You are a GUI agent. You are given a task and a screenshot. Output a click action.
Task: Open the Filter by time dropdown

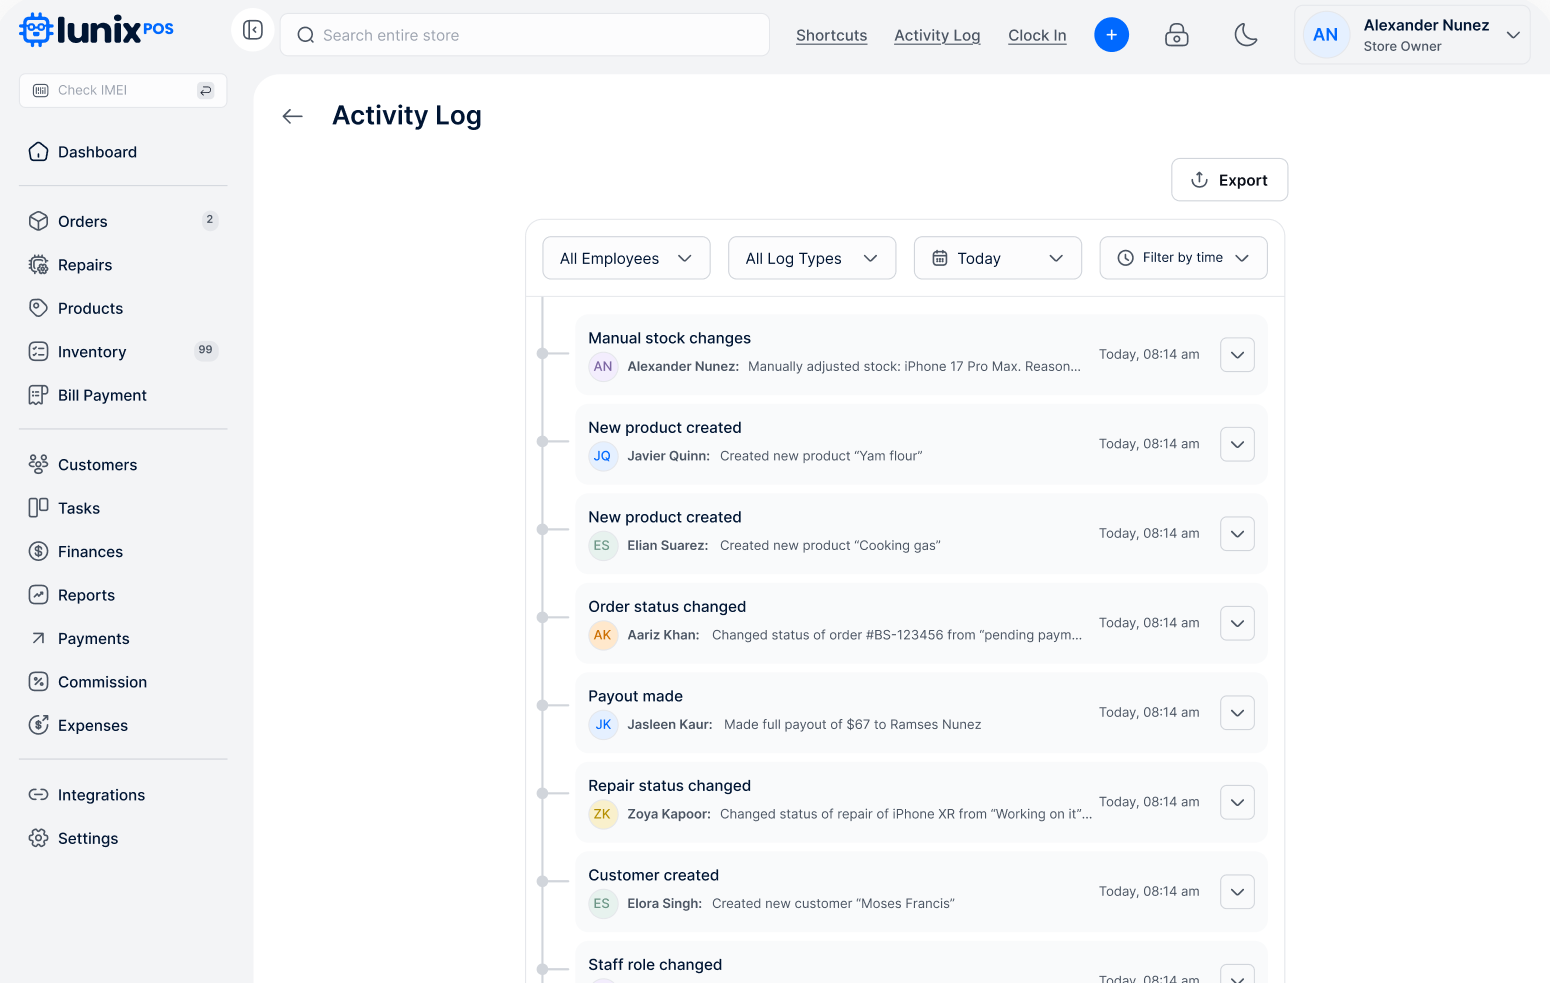(1183, 258)
